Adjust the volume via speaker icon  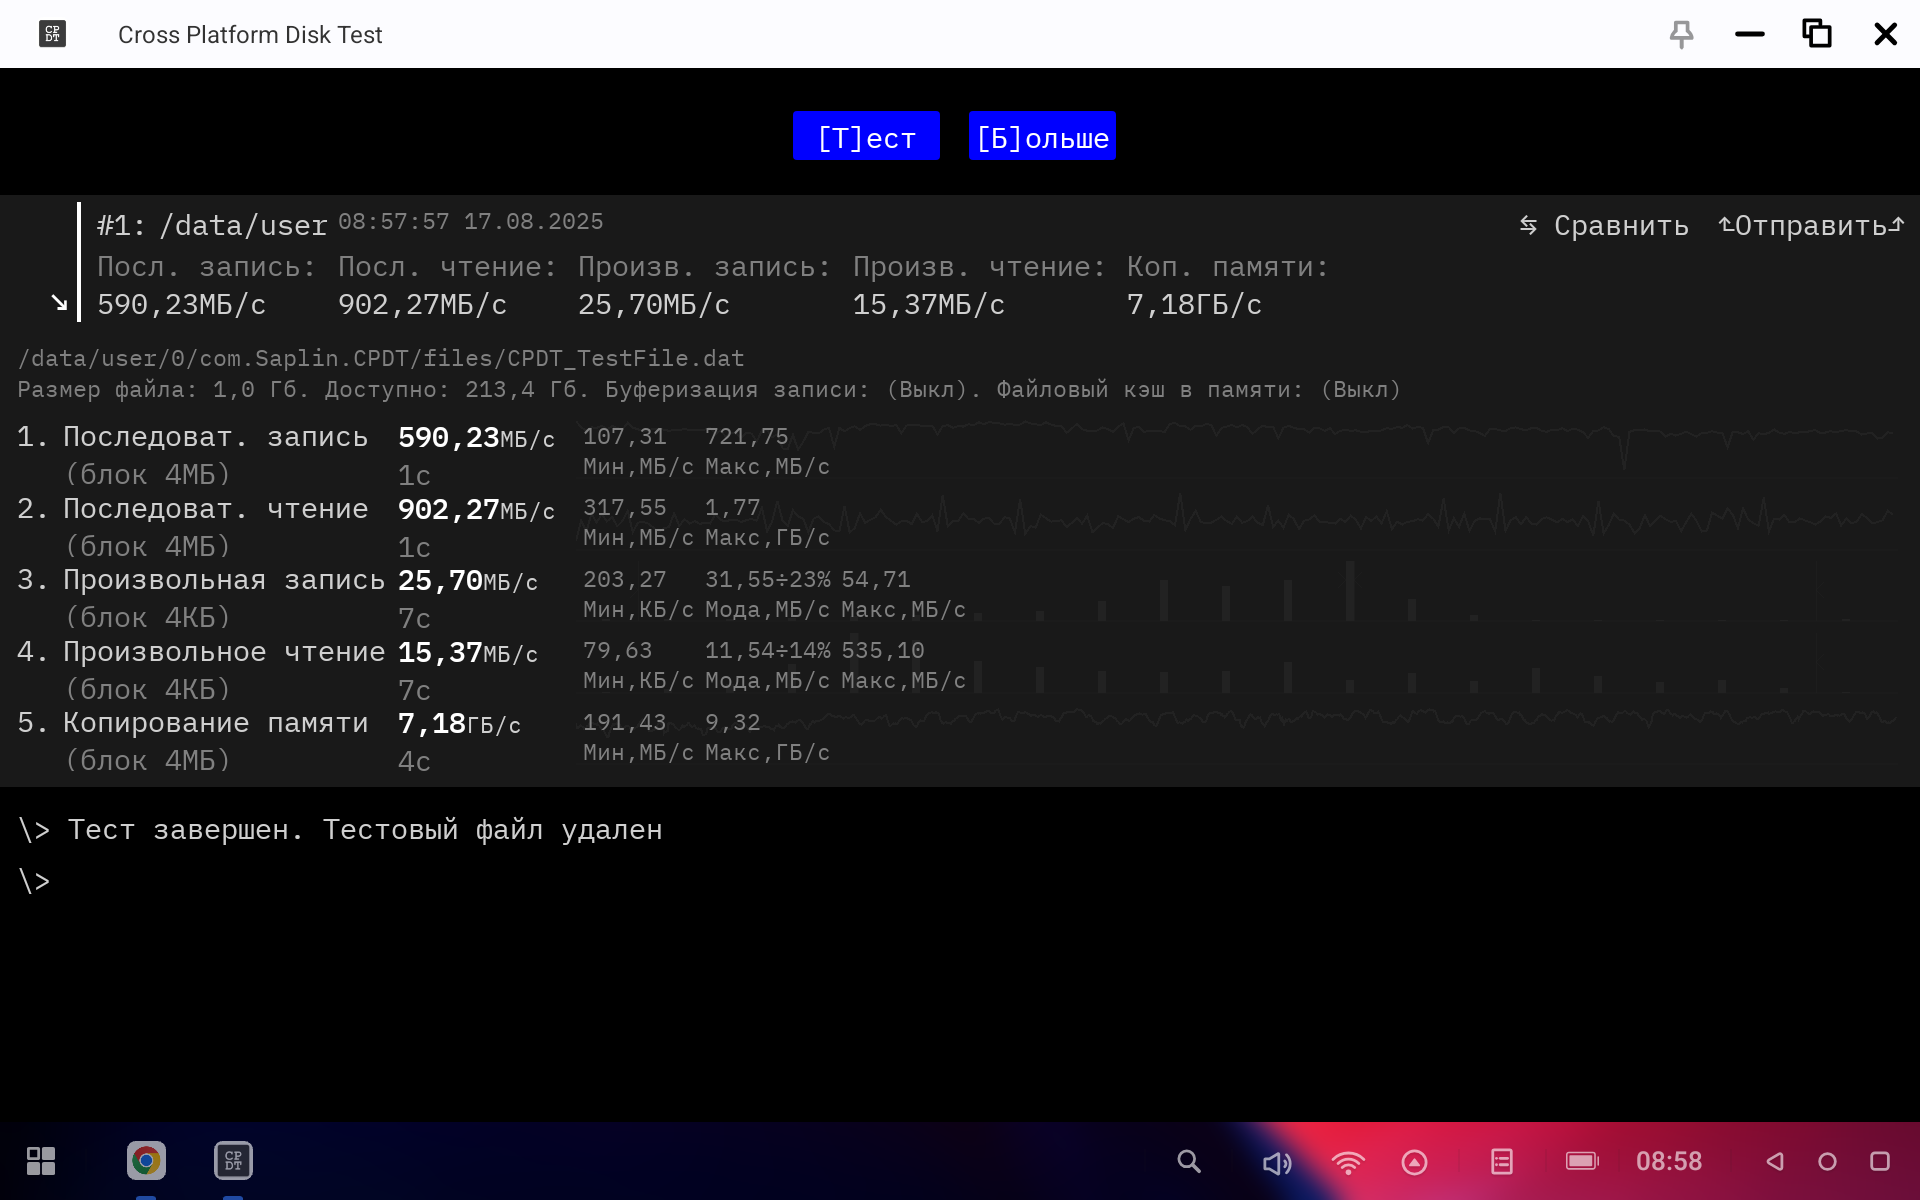coord(1276,1162)
